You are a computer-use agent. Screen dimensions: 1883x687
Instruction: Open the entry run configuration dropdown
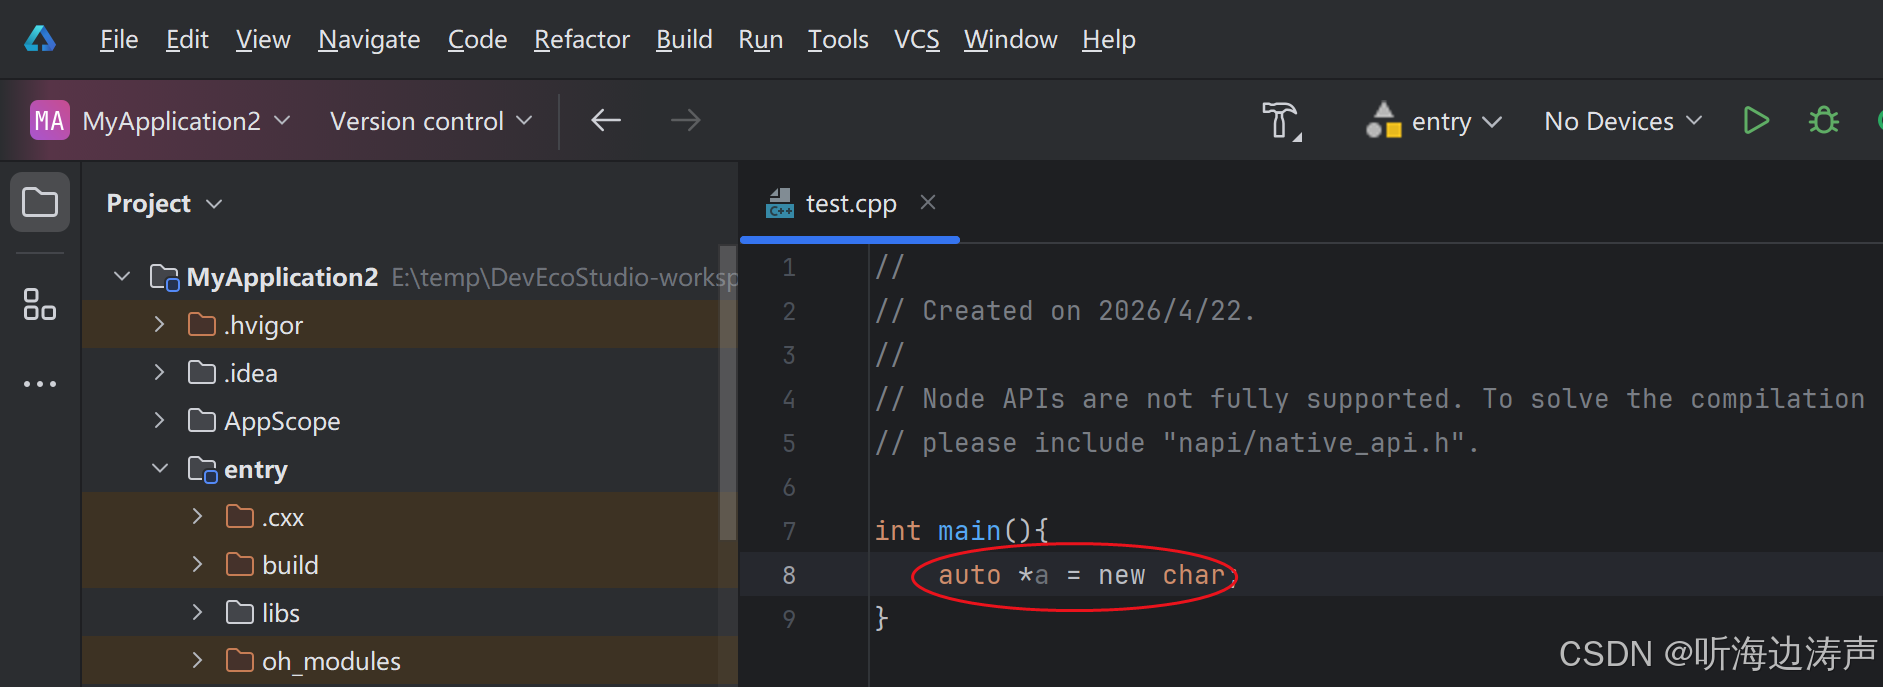click(1434, 121)
